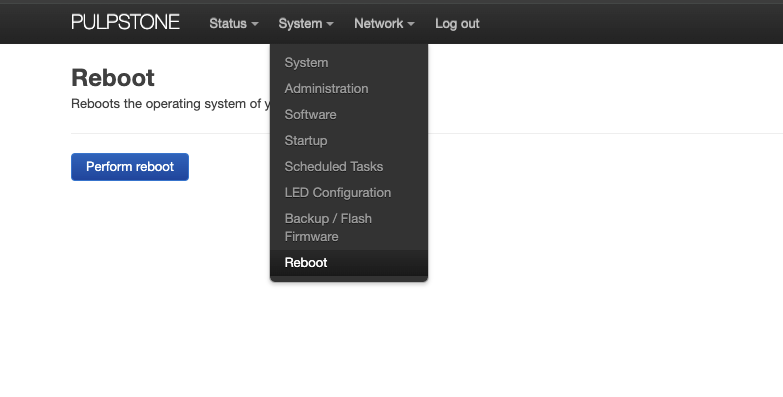Open the Status menu label
The width and height of the screenshot is (783, 397).
228,23
